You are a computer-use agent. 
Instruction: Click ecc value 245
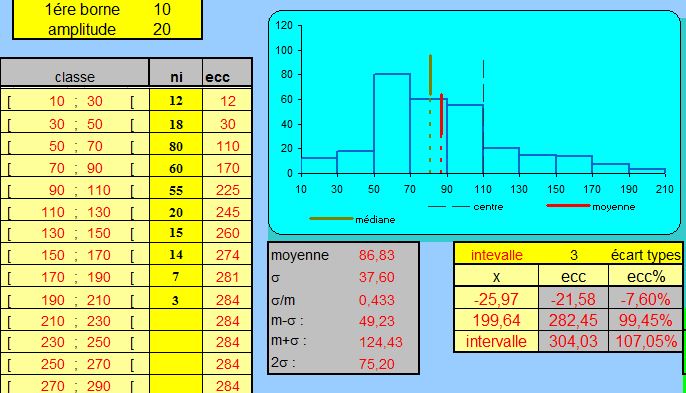[228, 212]
